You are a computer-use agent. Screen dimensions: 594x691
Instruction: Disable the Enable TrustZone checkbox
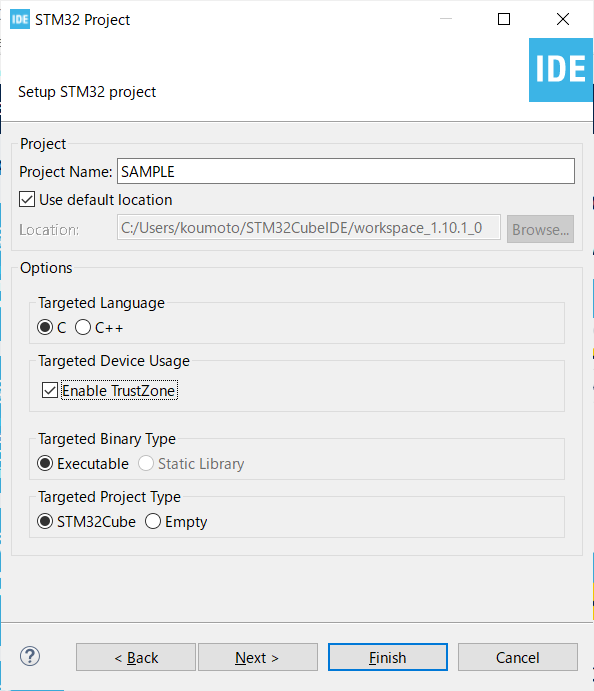[x=49, y=390]
